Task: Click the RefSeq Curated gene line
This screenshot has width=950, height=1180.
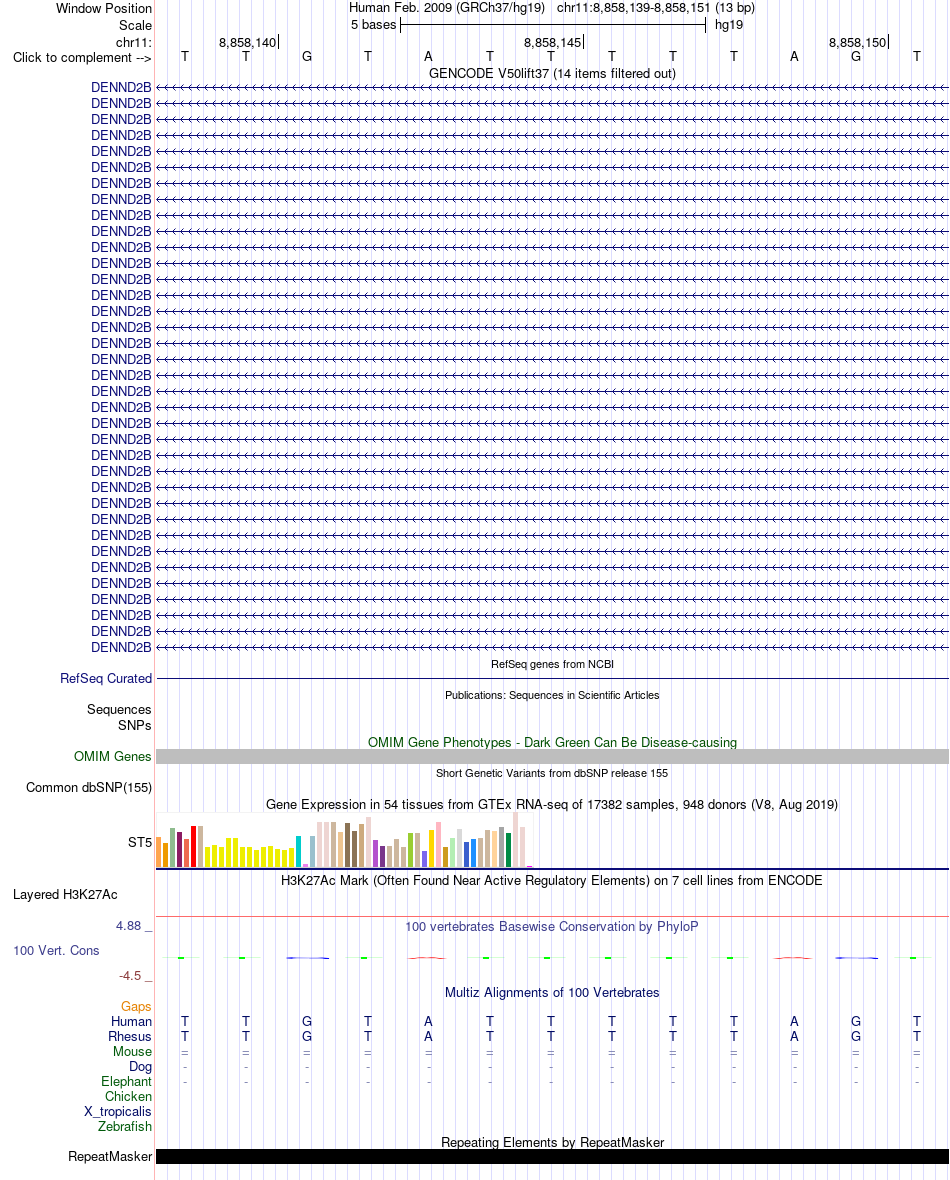Action: tap(552, 679)
